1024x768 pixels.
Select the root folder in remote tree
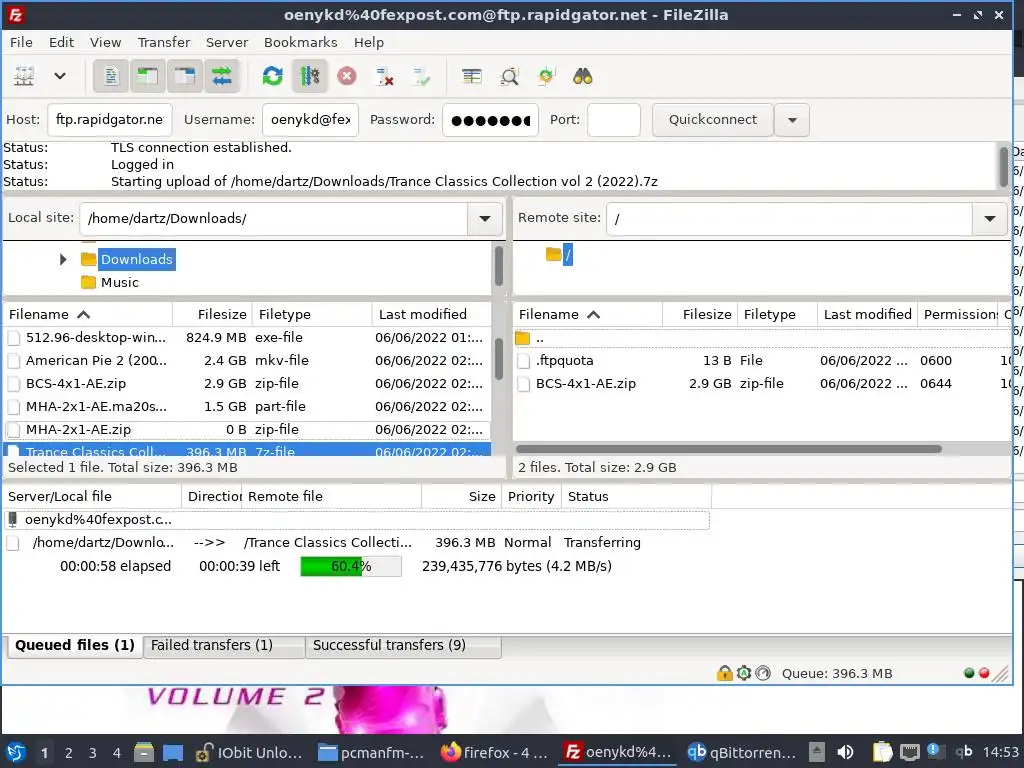coord(568,255)
